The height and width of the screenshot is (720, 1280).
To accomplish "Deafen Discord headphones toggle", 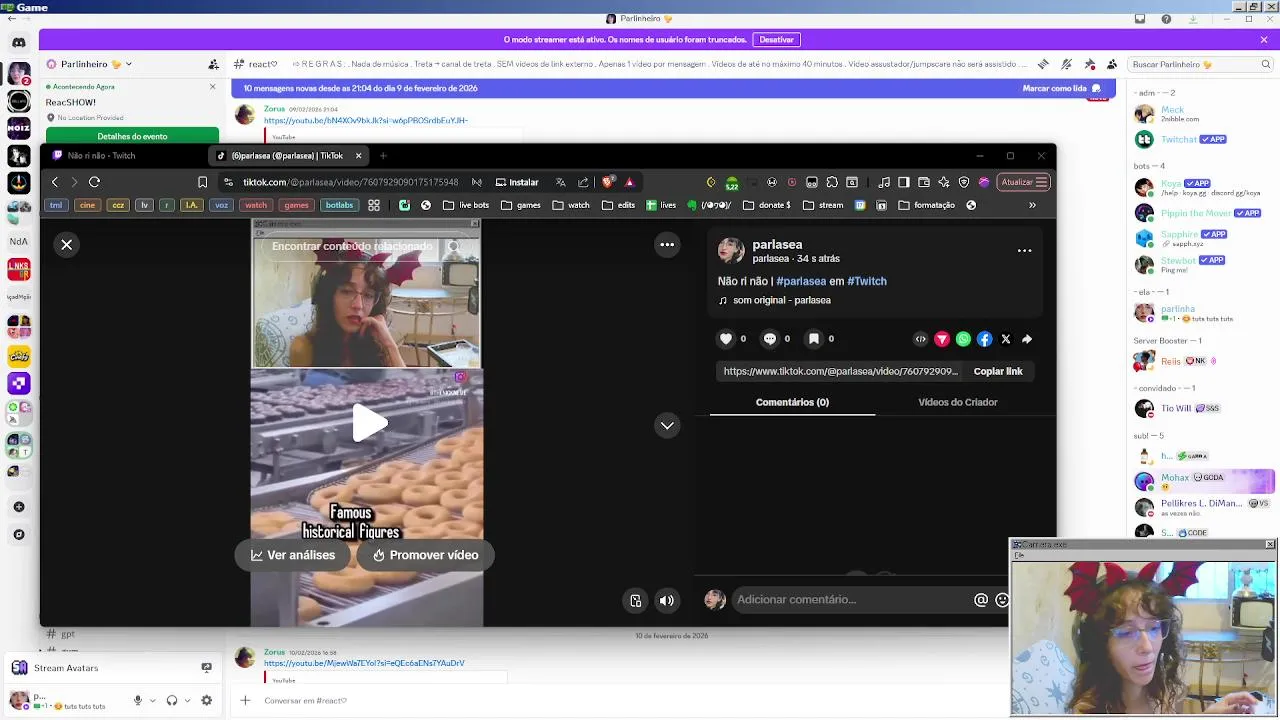I will click(172, 701).
